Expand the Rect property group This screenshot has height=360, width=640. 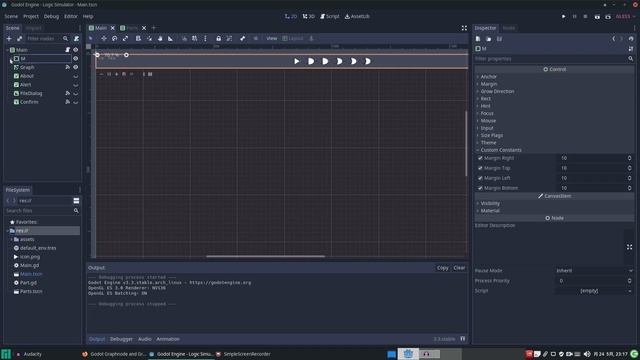tap(485, 99)
